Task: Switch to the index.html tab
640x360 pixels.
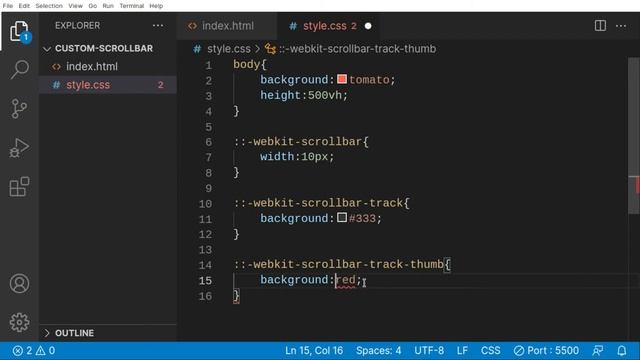Action: click(x=227, y=26)
